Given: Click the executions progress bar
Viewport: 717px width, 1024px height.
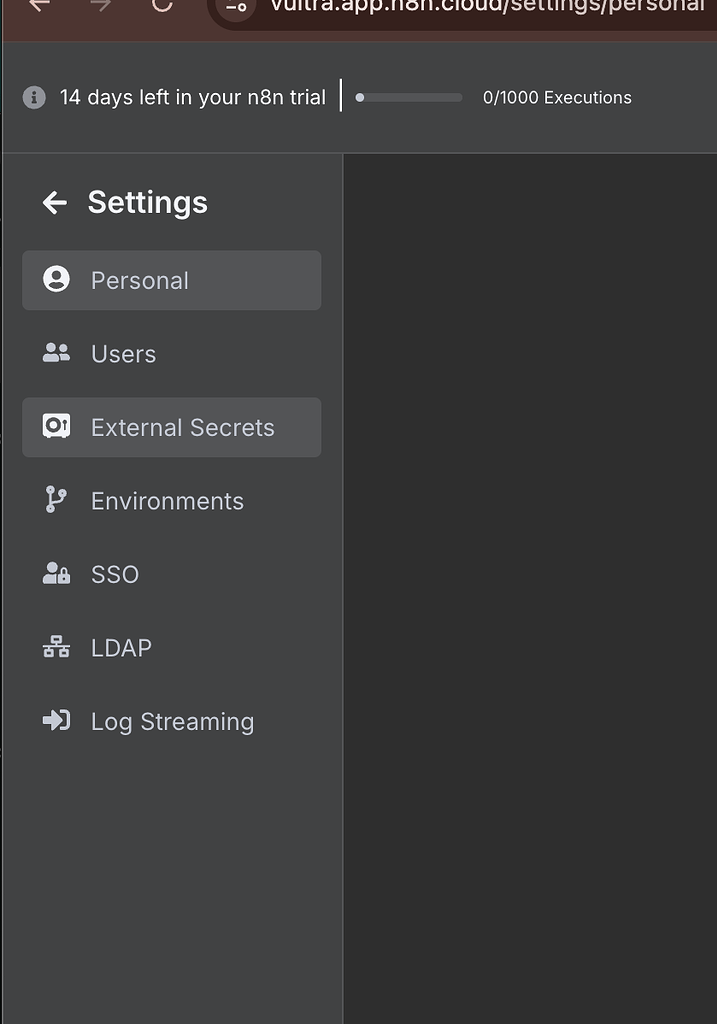Looking at the screenshot, I should [x=408, y=97].
